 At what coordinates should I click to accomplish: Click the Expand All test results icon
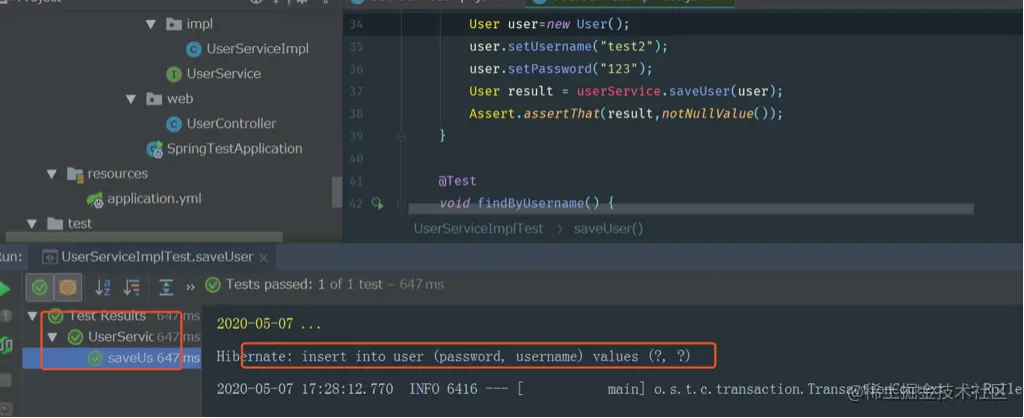(167, 287)
